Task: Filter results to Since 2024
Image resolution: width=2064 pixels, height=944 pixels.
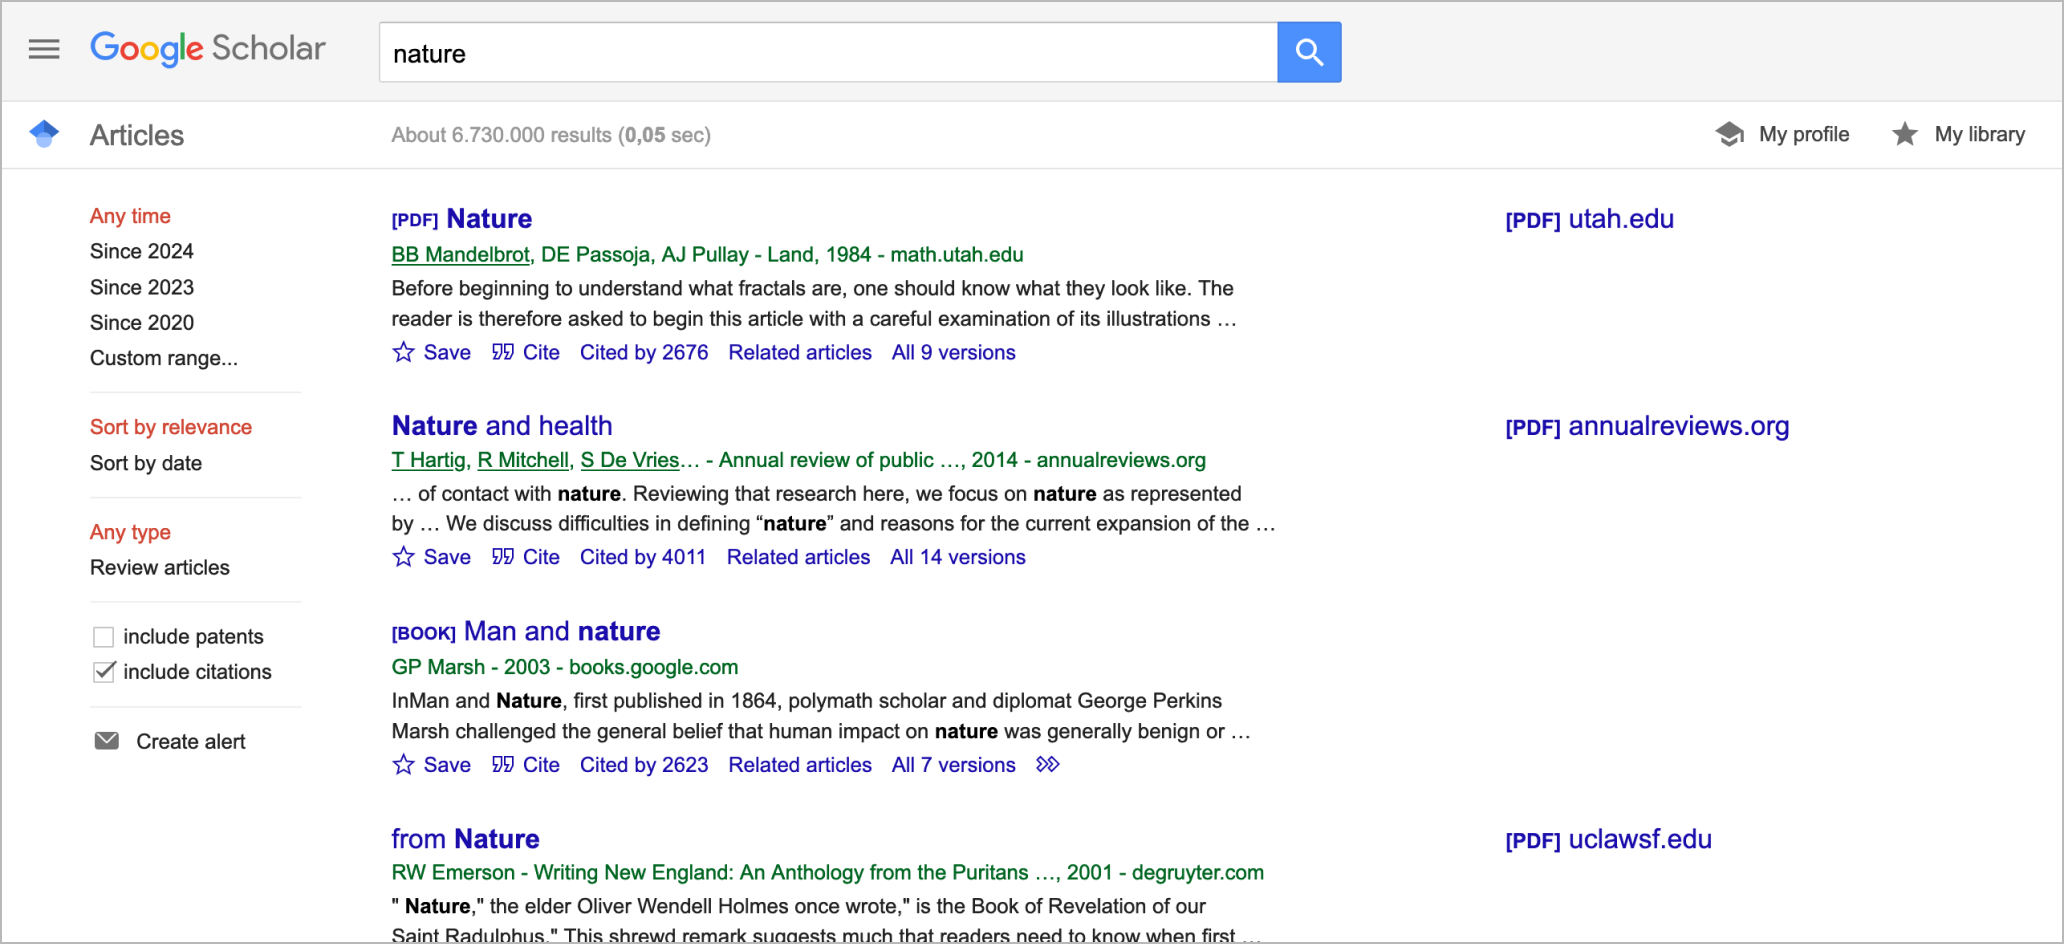Action: (142, 251)
